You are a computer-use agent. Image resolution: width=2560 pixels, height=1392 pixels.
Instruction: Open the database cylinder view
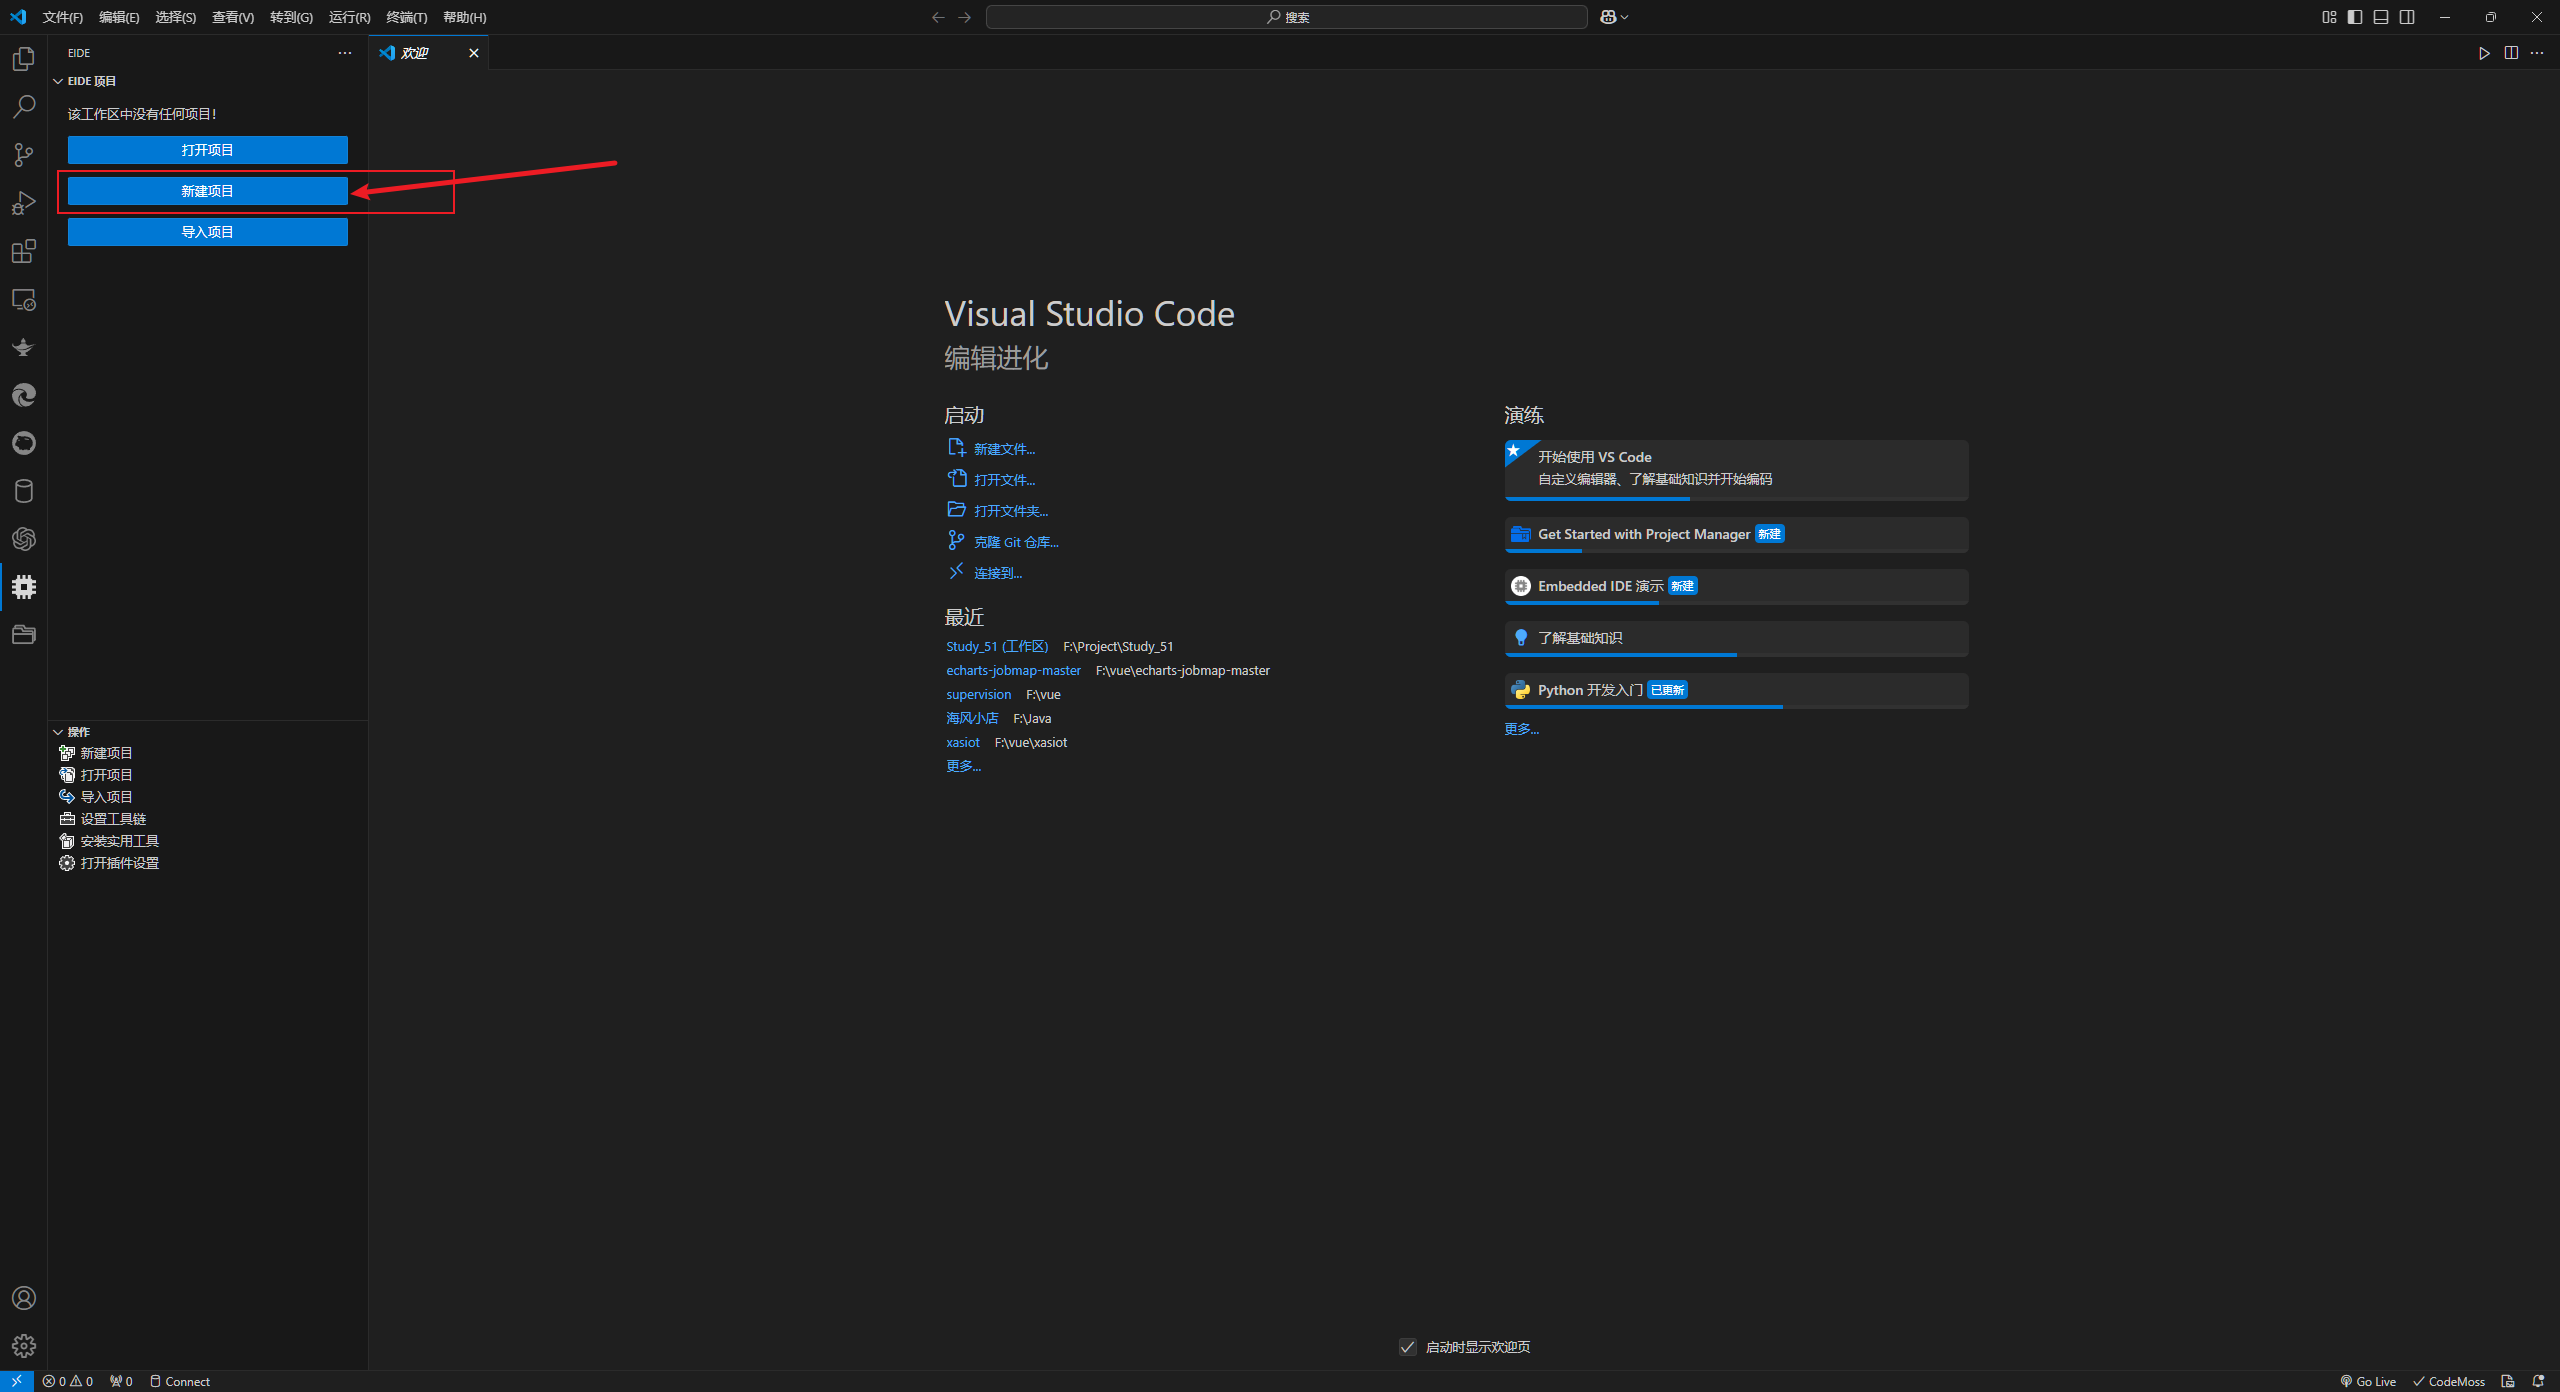pyautogui.click(x=24, y=491)
